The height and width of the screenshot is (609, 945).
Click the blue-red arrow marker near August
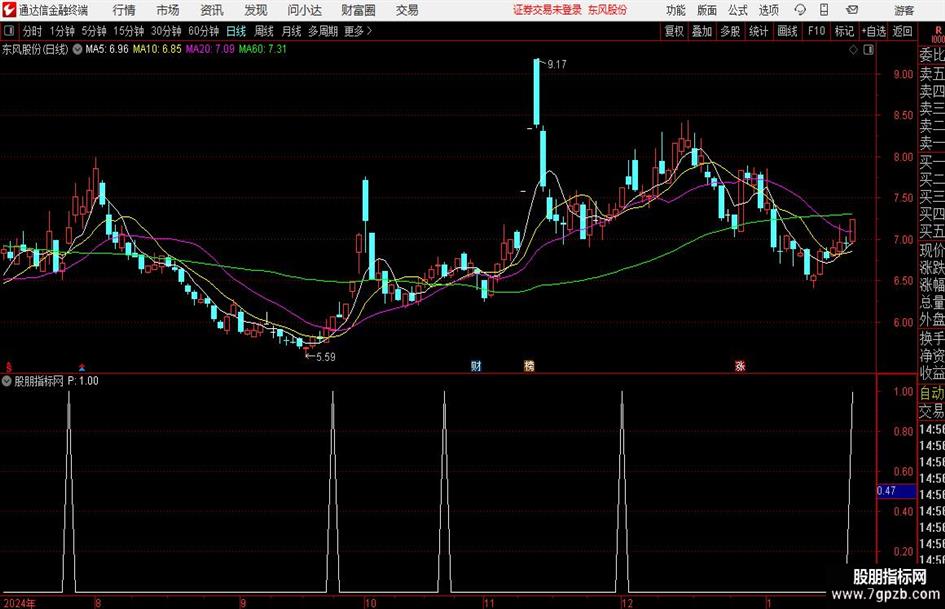click(82, 367)
